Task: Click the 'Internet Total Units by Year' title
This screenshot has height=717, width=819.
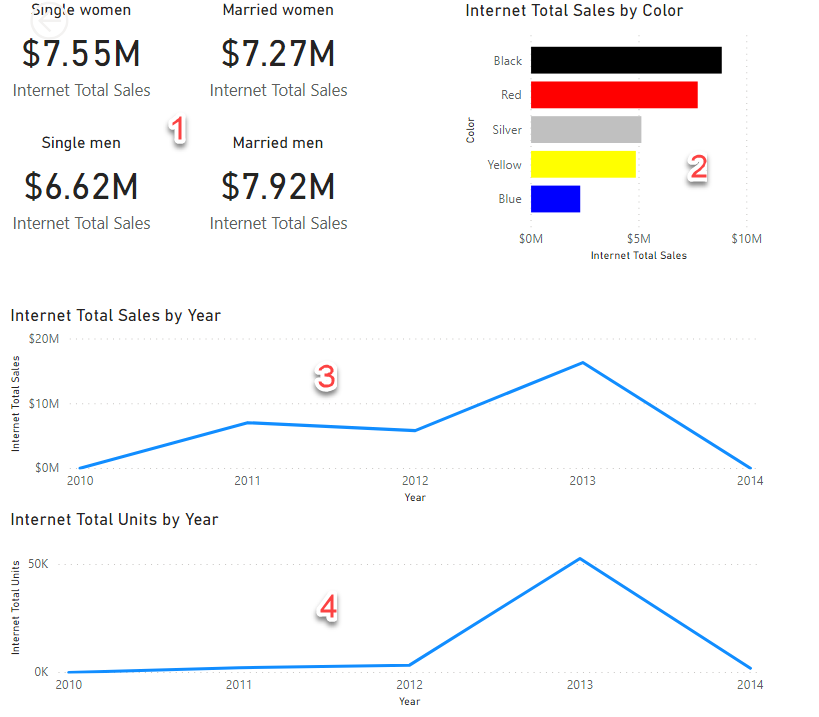Action: pyautogui.click(x=114, y=520)
